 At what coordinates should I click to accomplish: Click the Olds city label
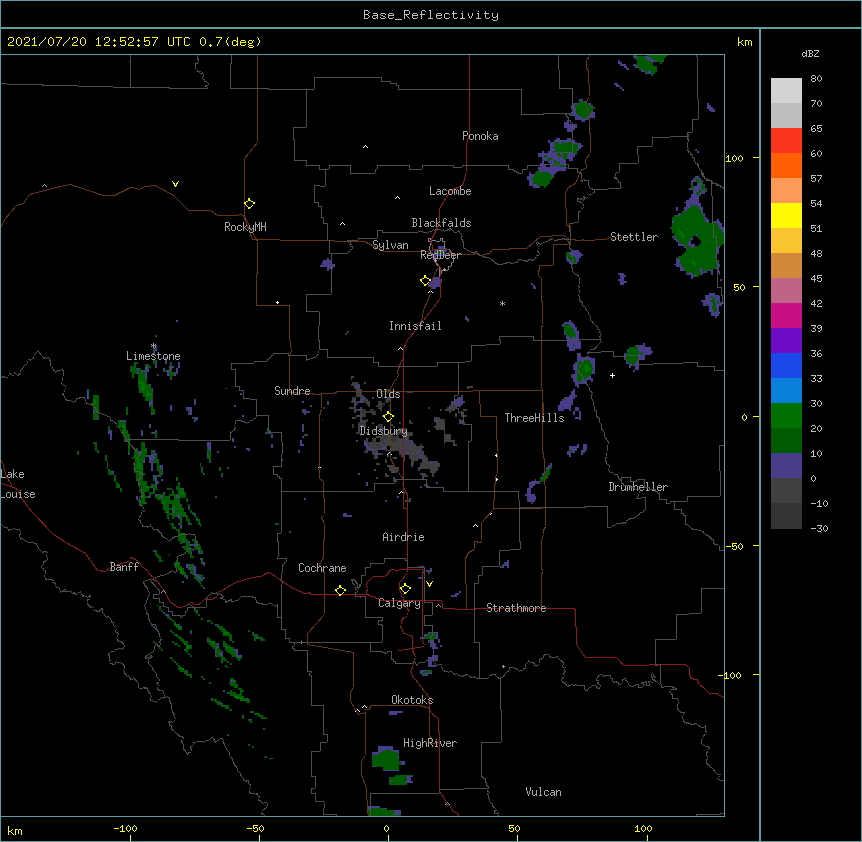pyautogui.click(x=388, y=394)
